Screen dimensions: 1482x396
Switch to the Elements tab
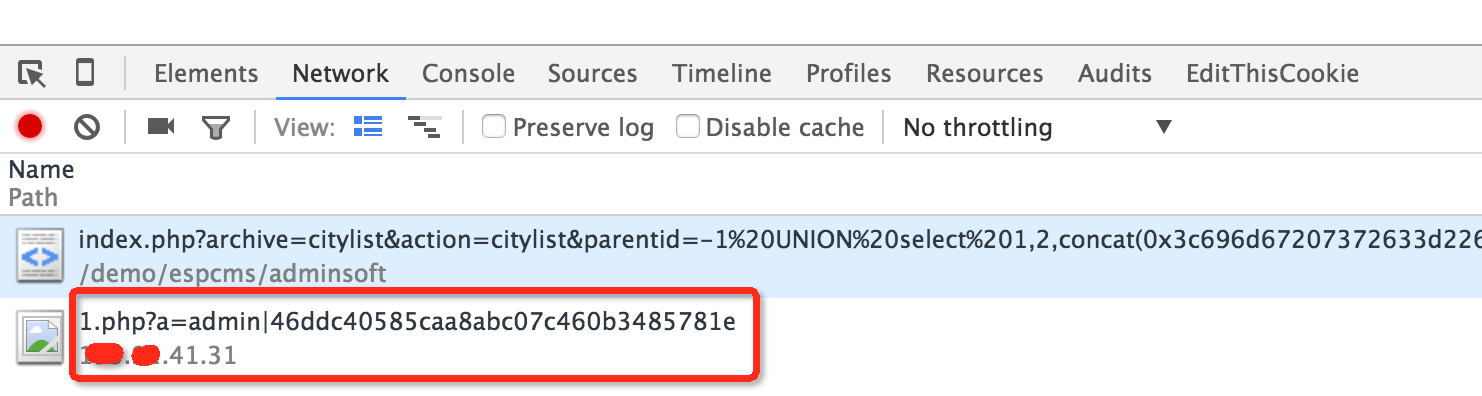pyautogui.click(x=206, y=73)
